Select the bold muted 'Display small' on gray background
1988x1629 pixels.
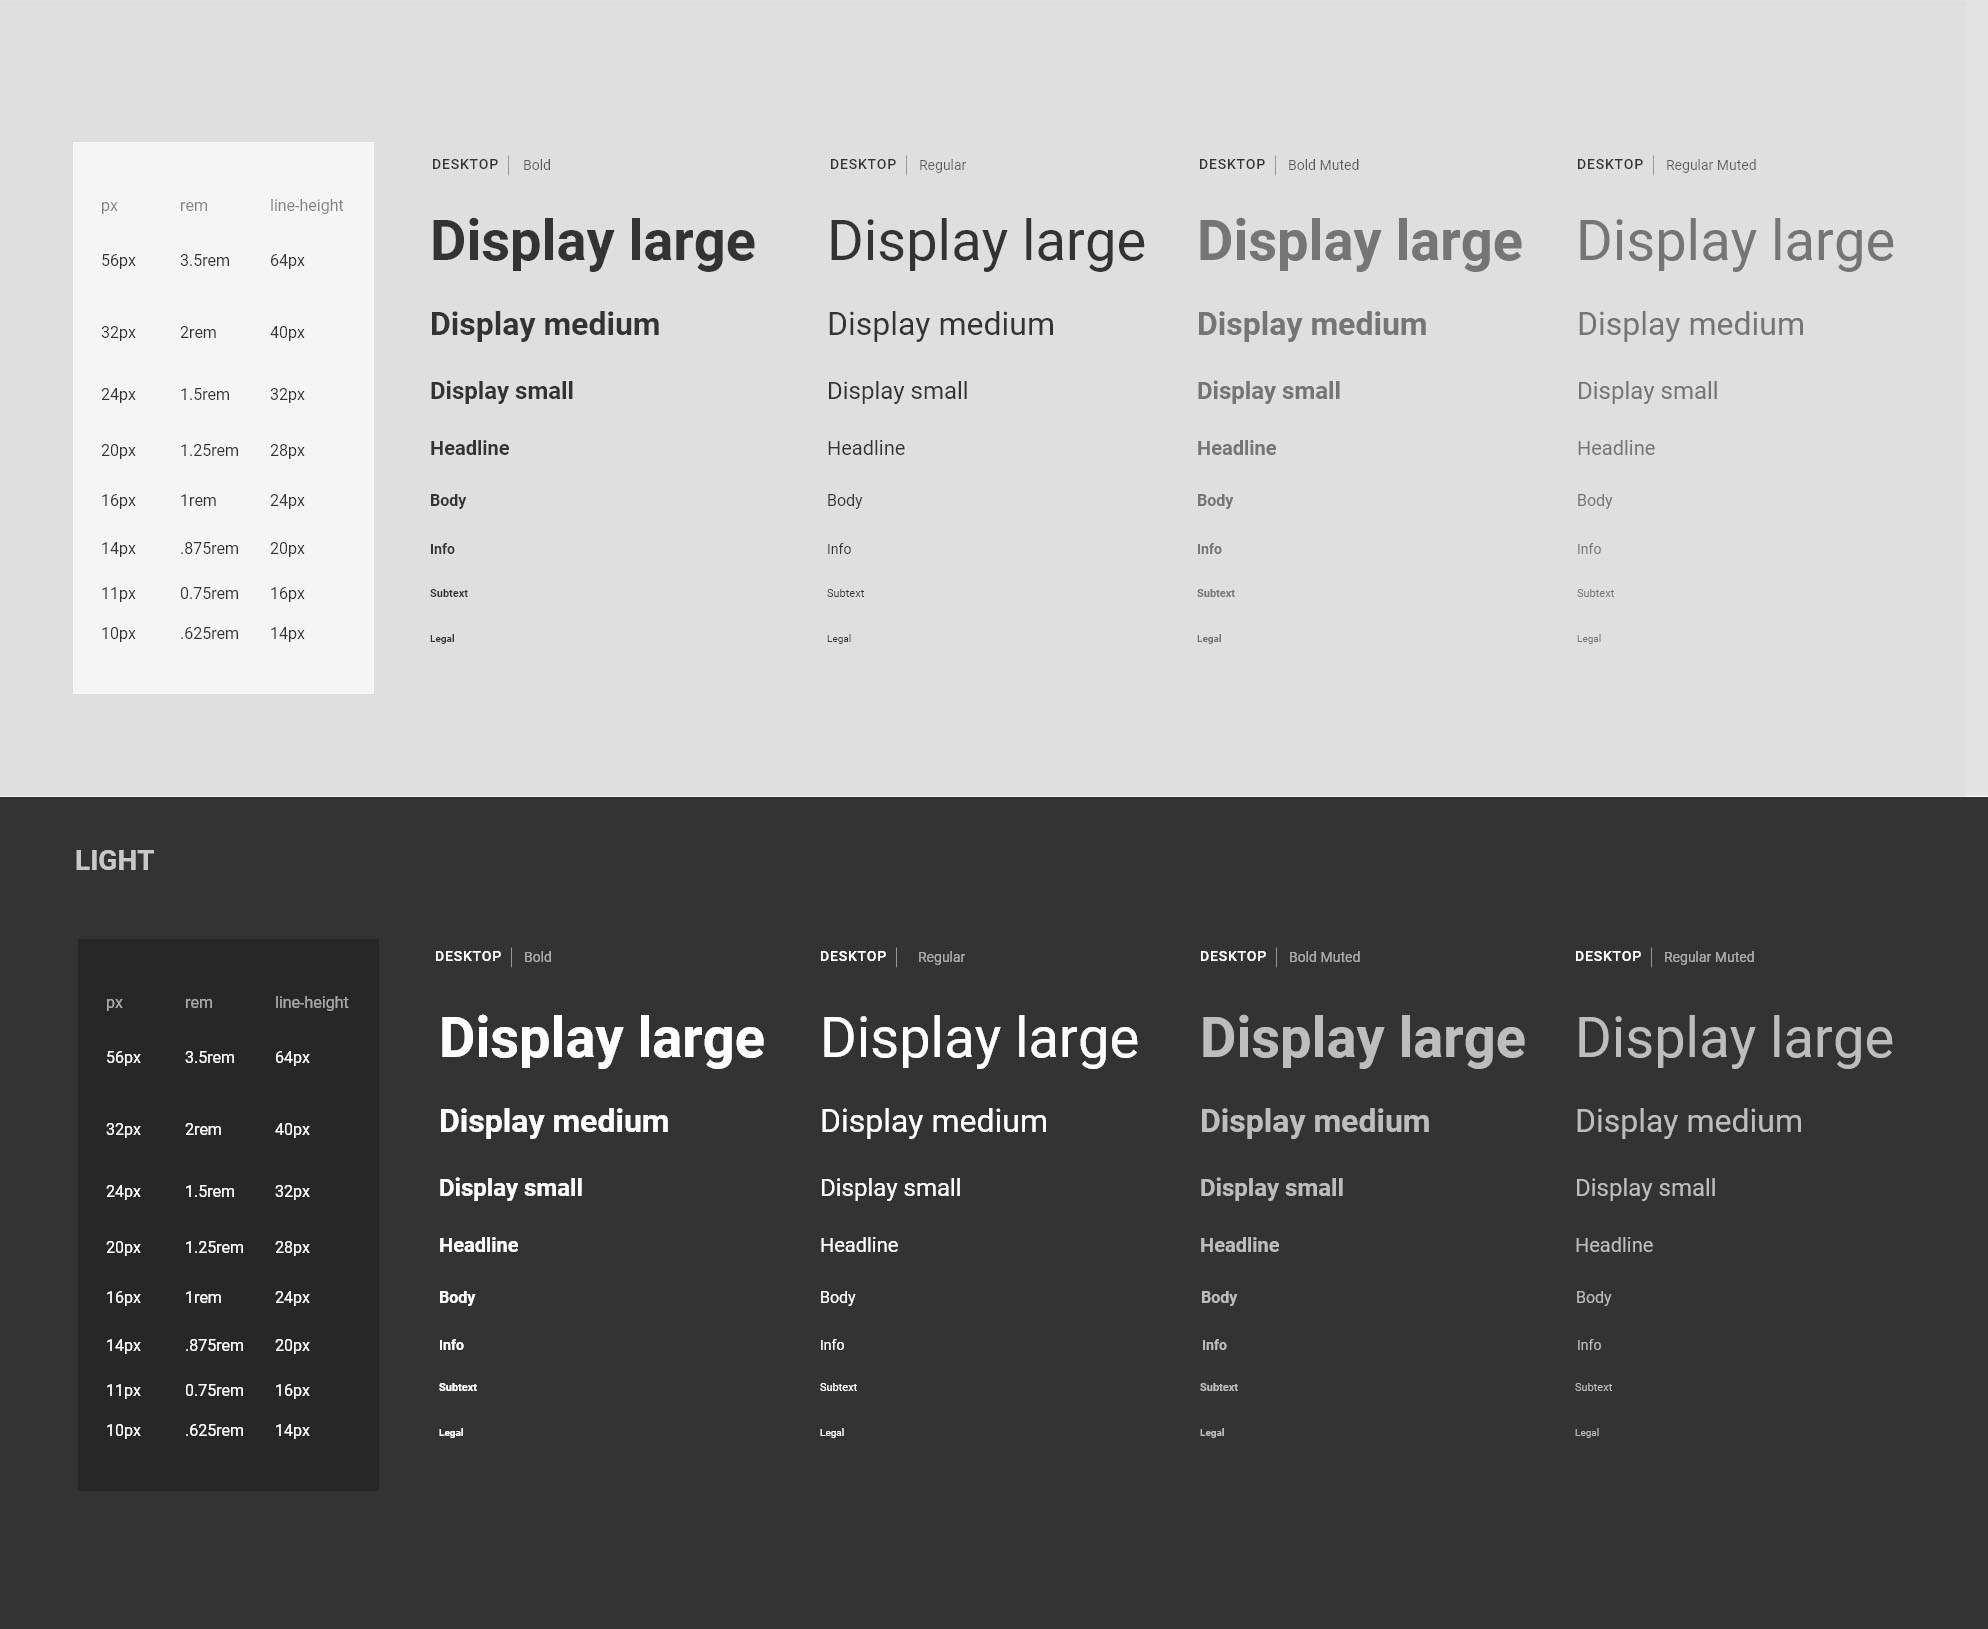[x=1268, y=391]
